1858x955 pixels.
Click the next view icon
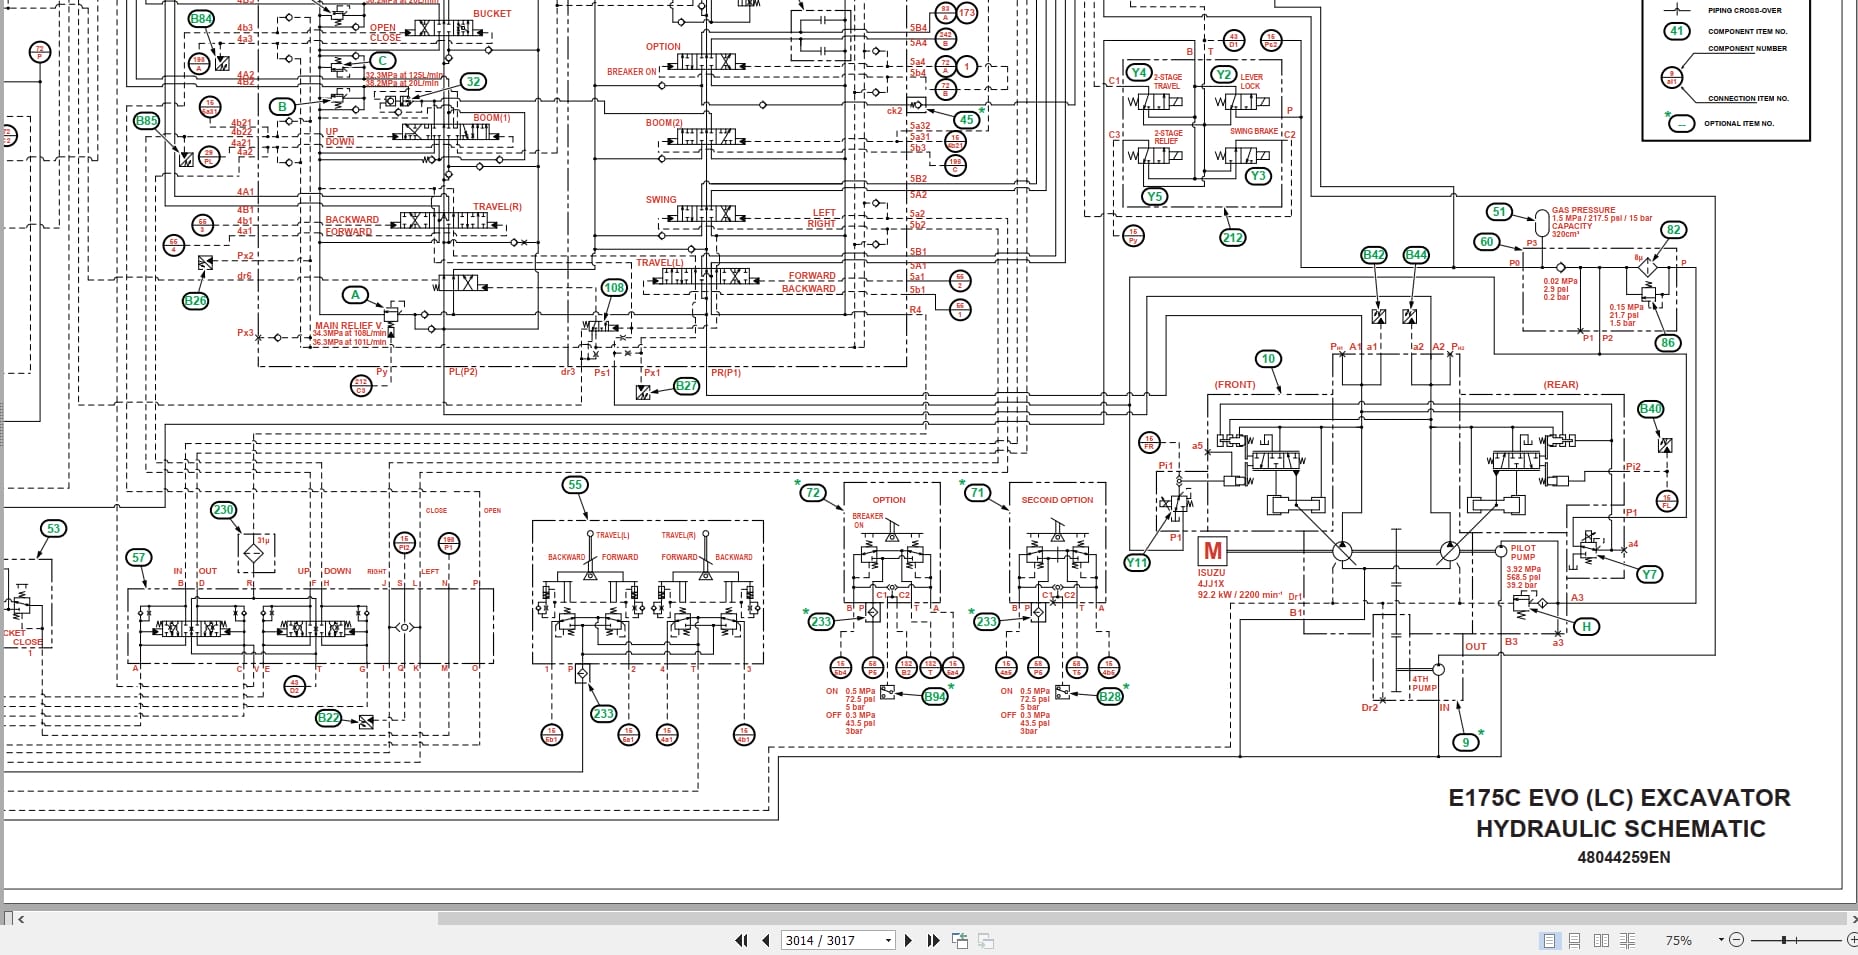tap(985, 940)
